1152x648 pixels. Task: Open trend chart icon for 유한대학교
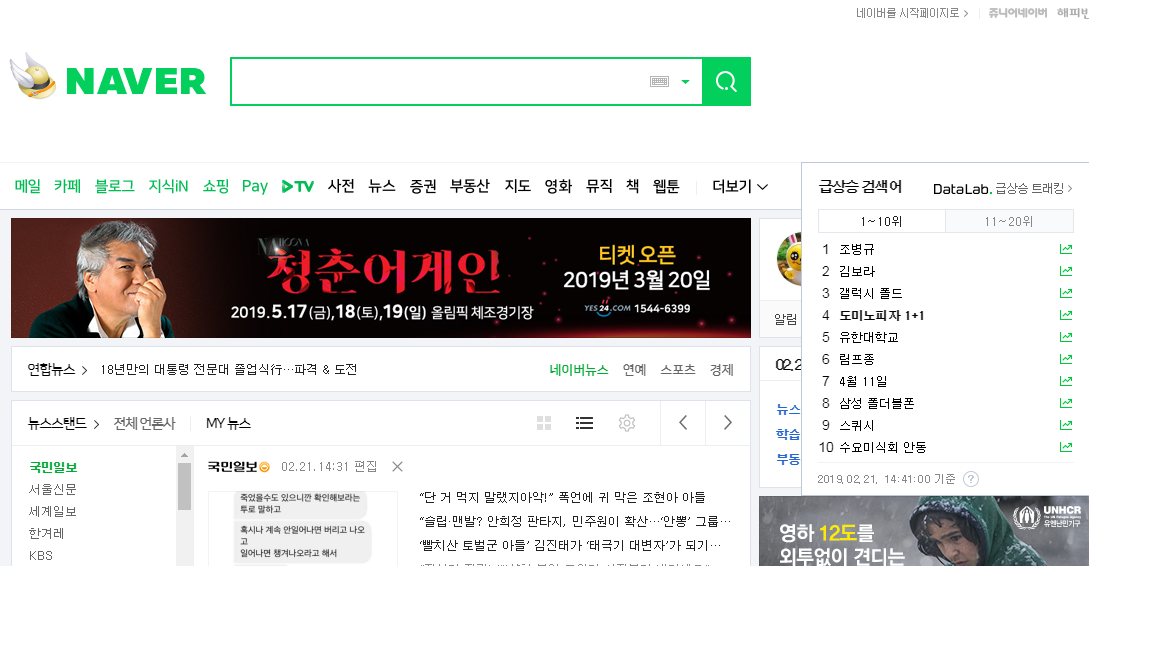[x=1066, y=337]
